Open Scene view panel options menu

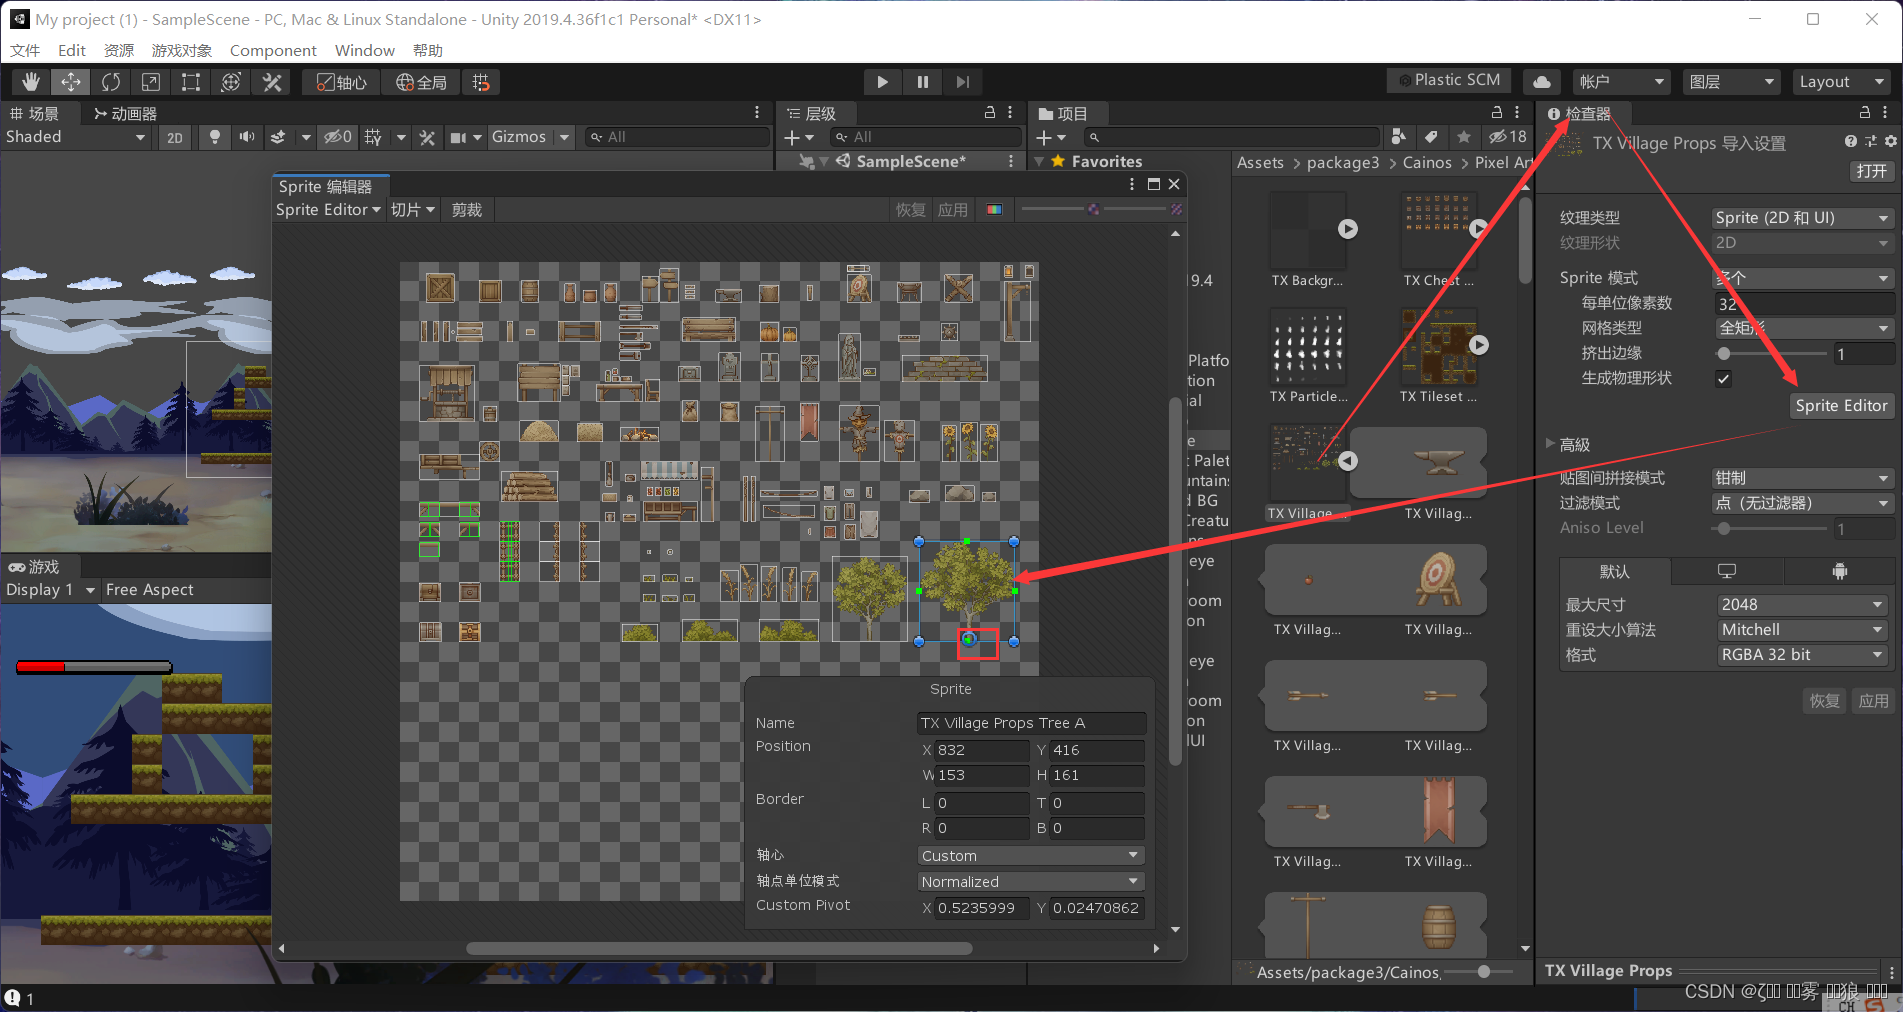click(757, 113)
